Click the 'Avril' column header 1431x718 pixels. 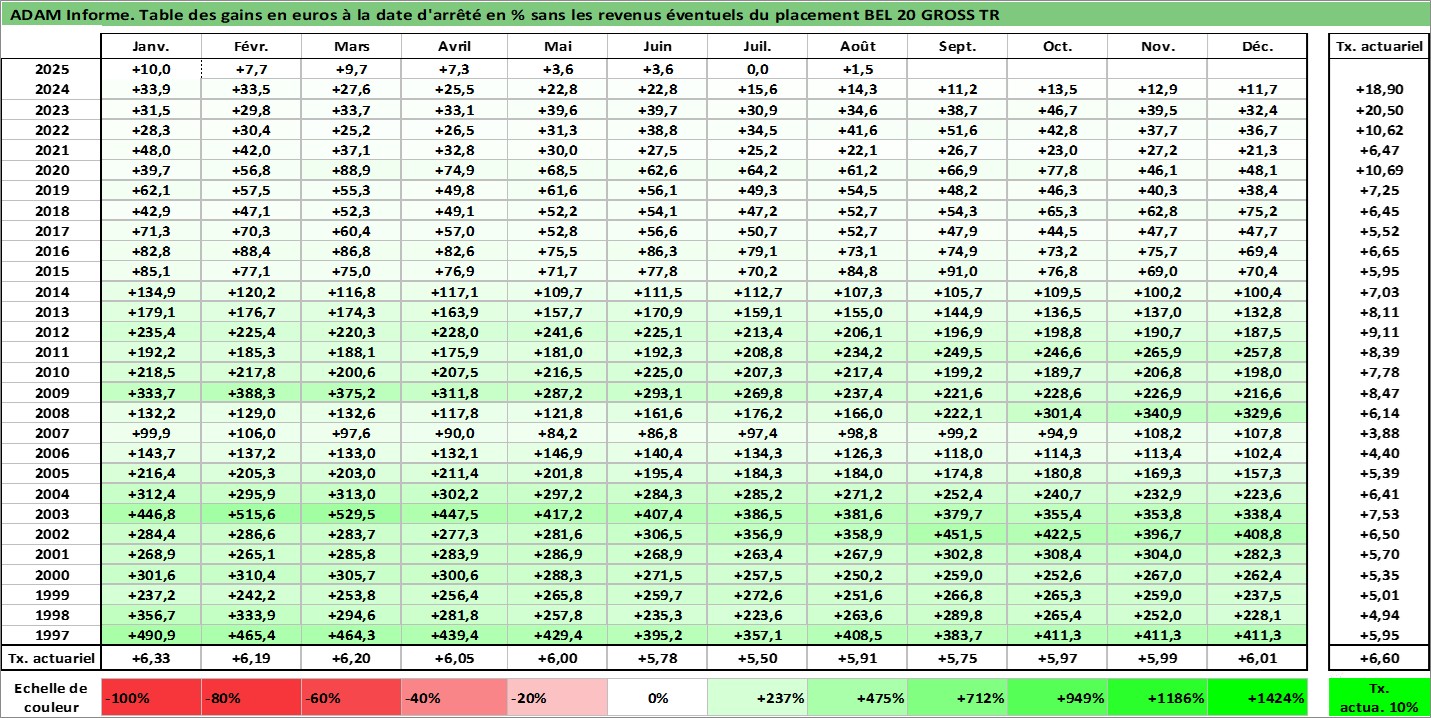click(455, 47)
